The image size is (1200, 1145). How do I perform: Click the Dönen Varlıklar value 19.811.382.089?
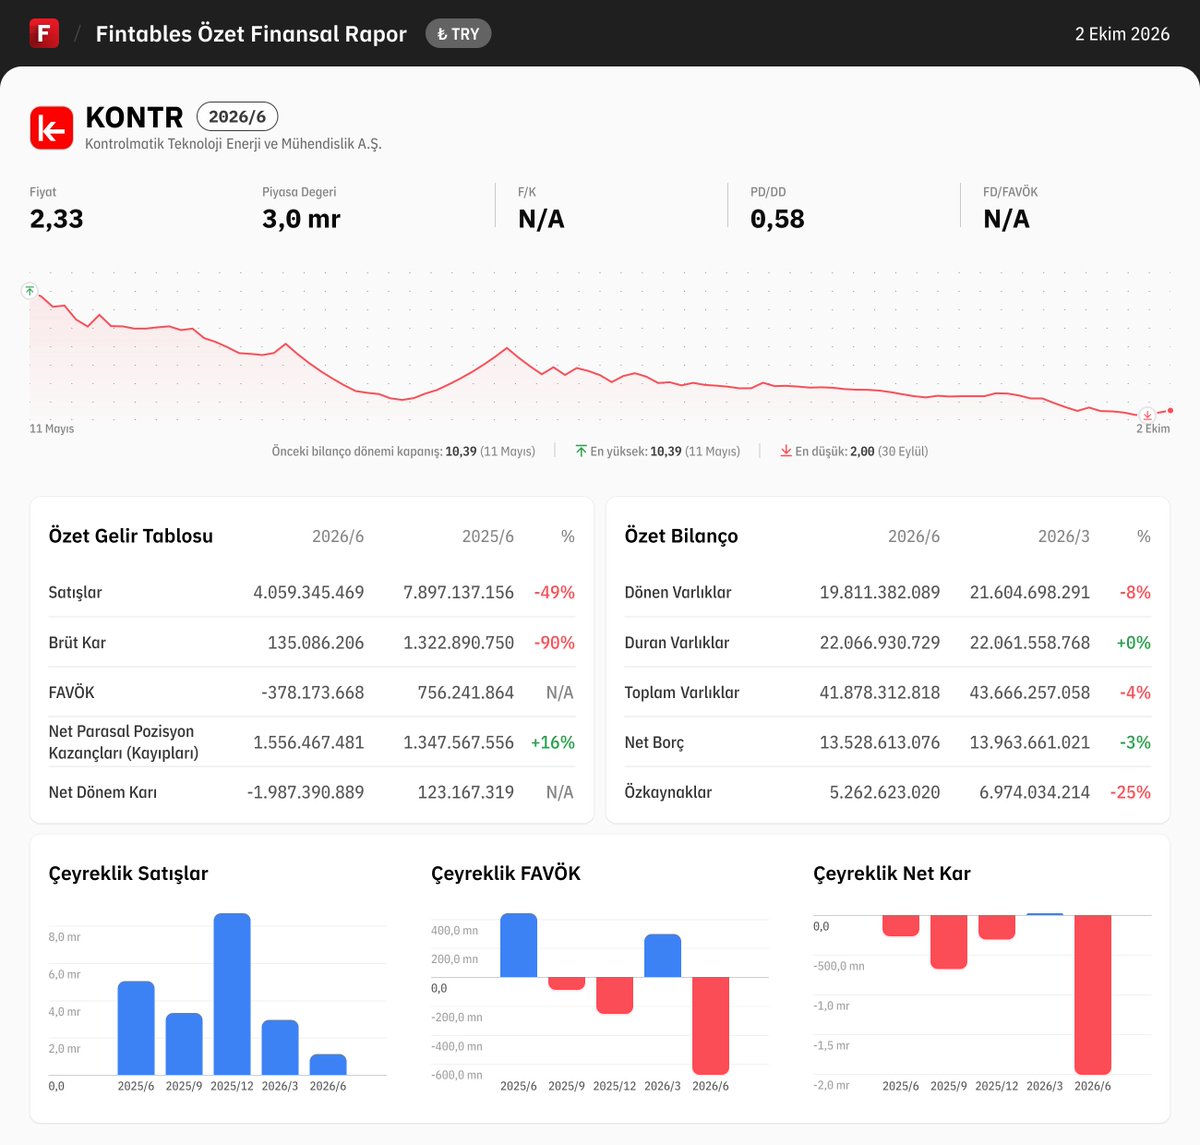(880, 592)
